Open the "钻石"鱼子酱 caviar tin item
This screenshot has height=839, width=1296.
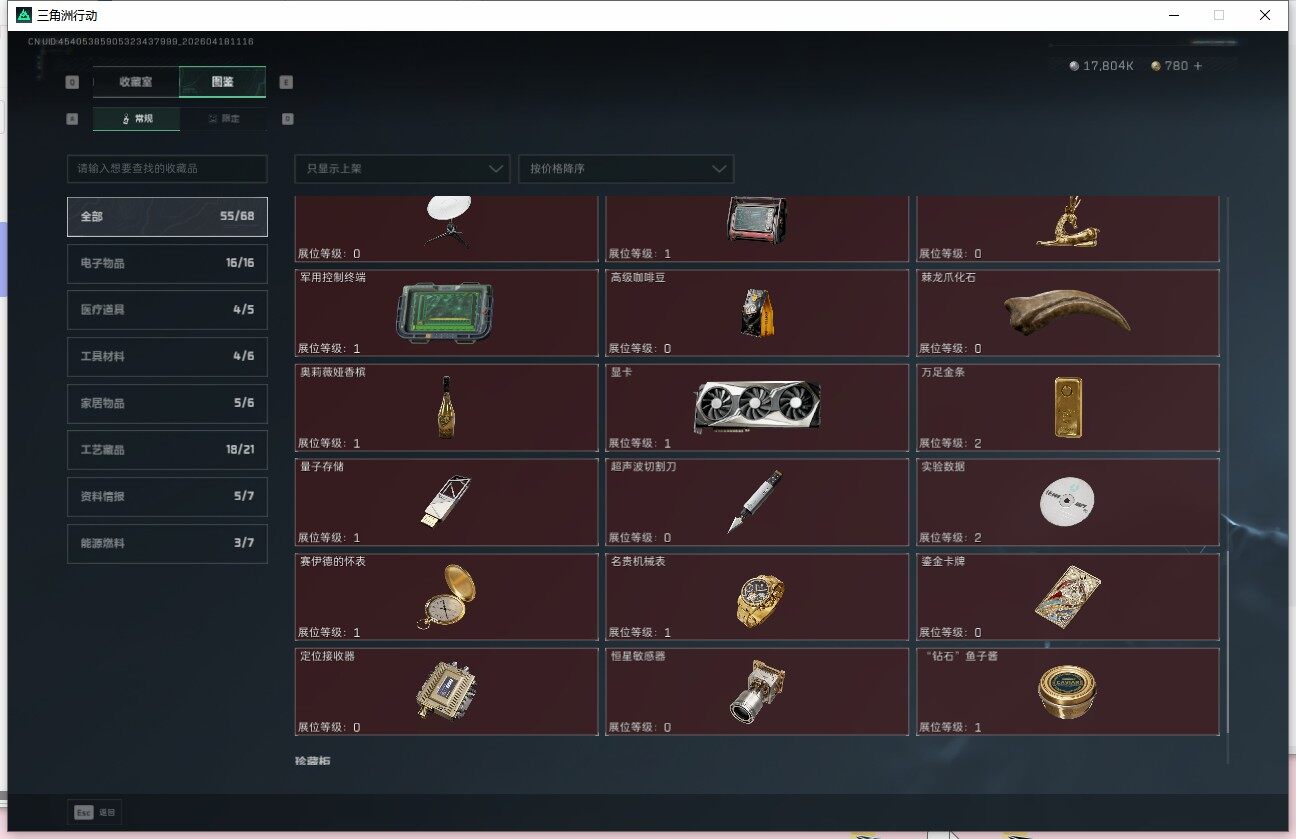click(1068, 692)
